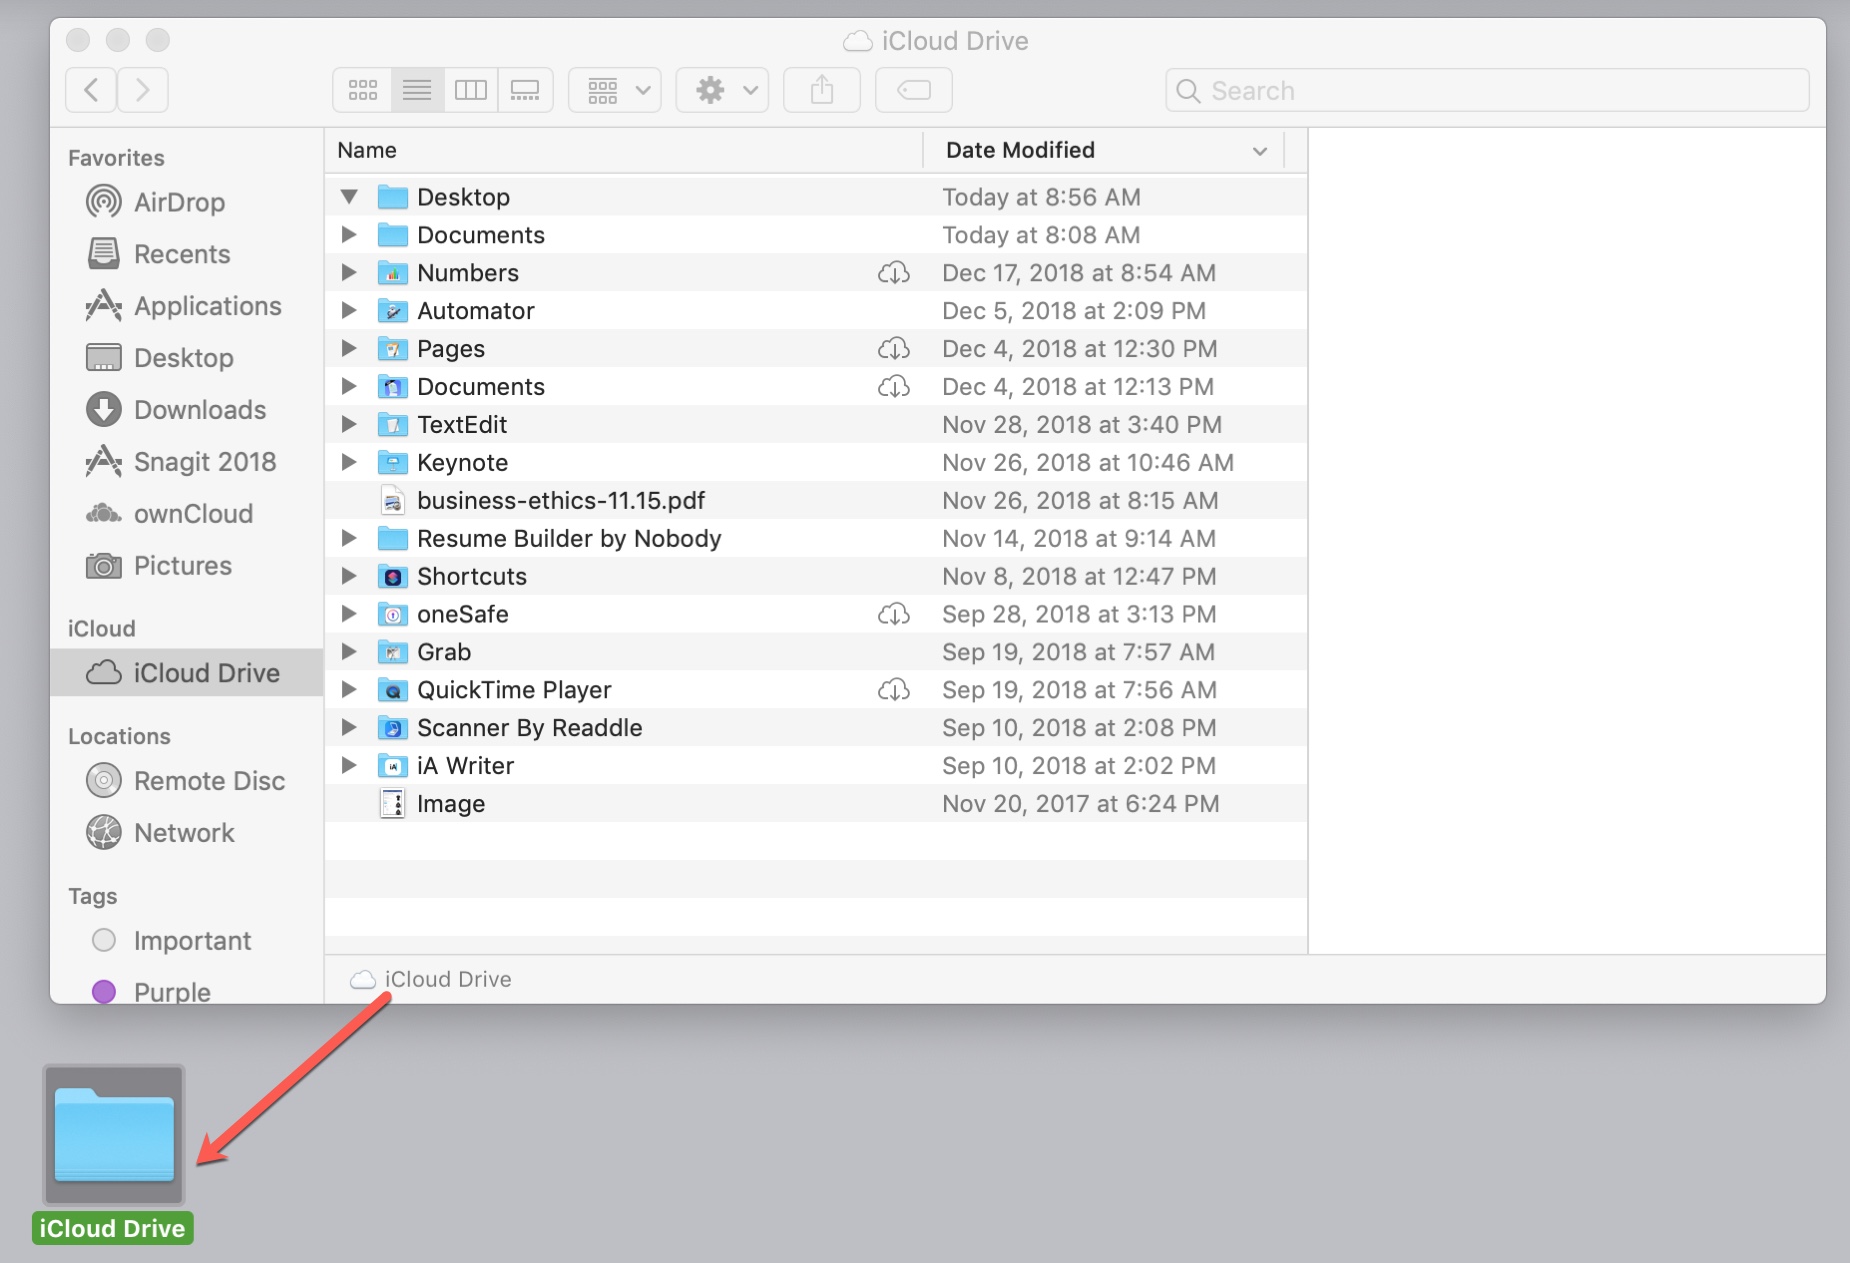Click the Edit Tags icon in the toolbar
1850x1263 pixels.
click(914, 89)
